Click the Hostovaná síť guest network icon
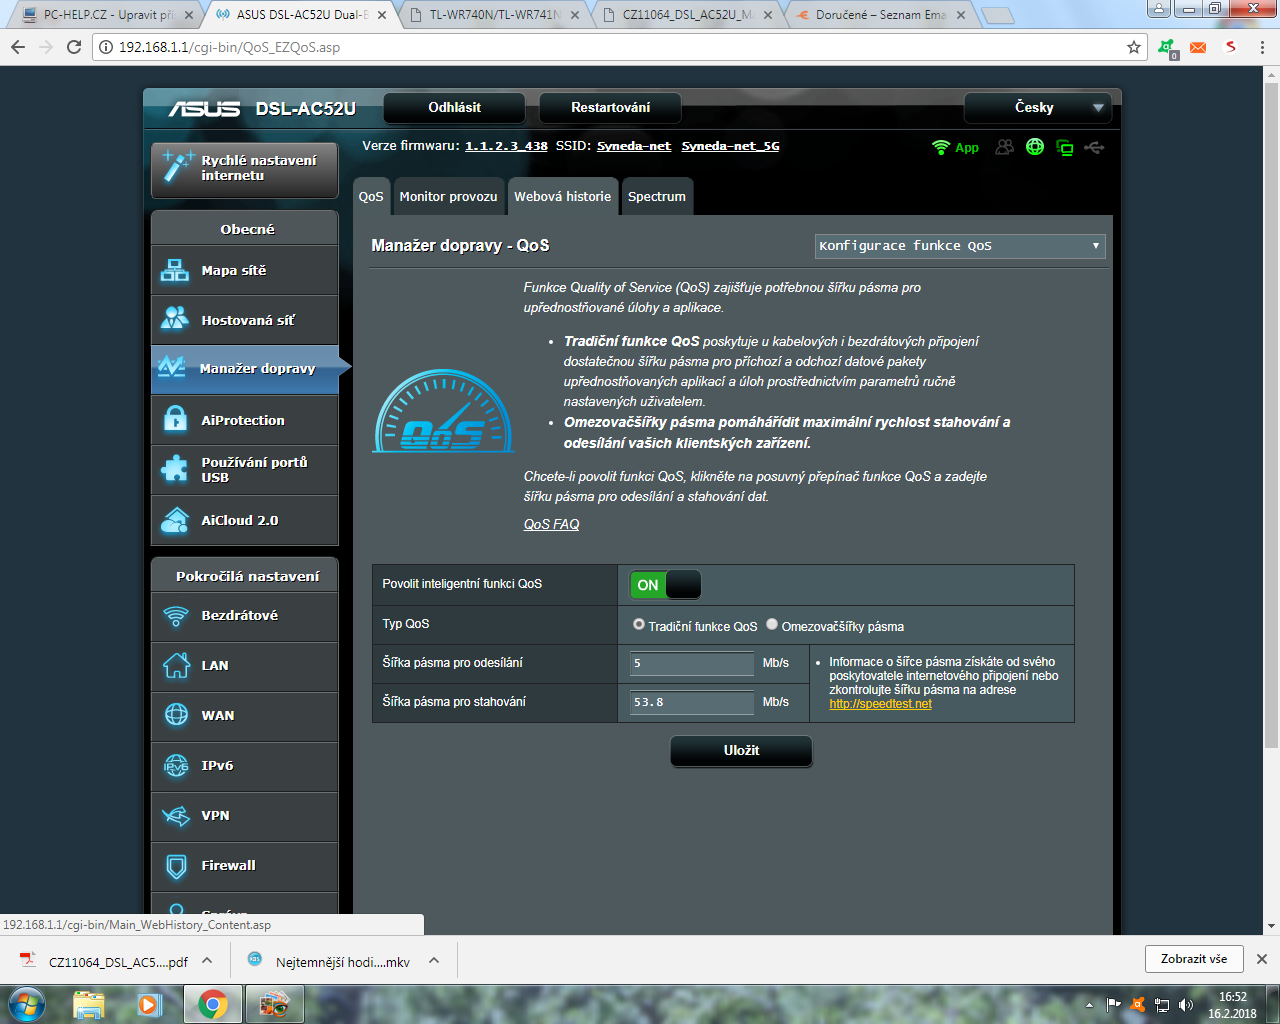Image resolution: width=1280 pixels, height=1024 pixels. [175, 319]
